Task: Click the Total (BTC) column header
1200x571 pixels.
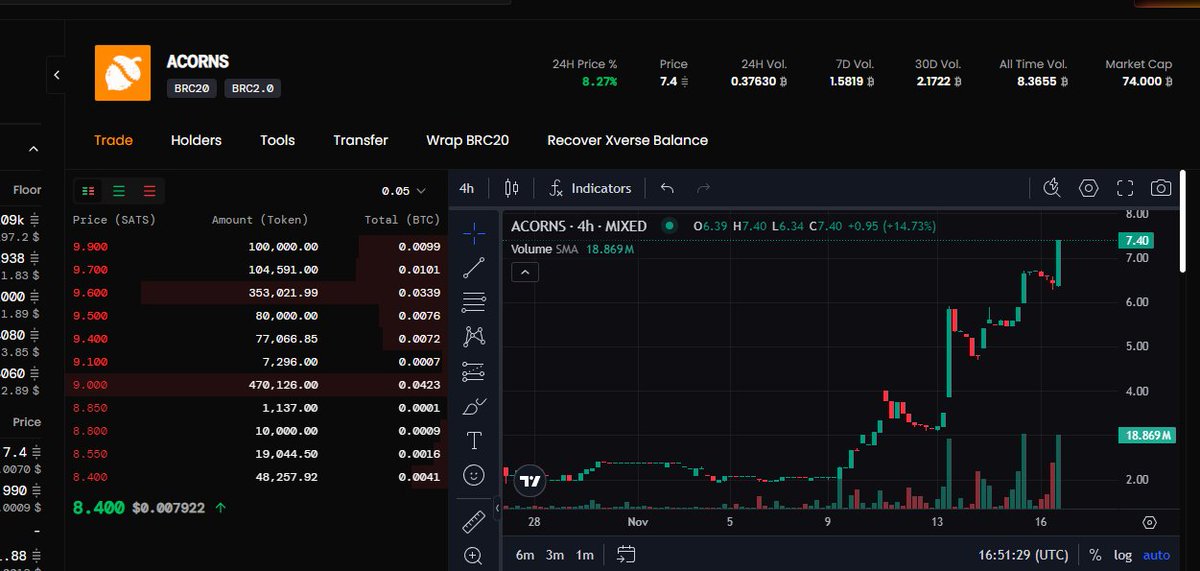Action: coord(403,219)
